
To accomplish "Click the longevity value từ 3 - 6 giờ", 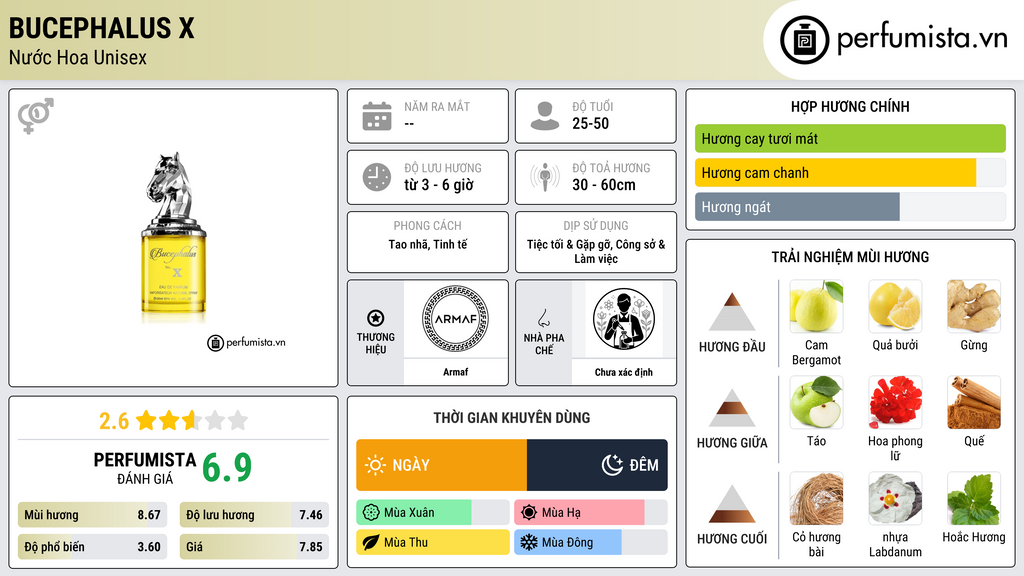I will [x=439, y=185].
